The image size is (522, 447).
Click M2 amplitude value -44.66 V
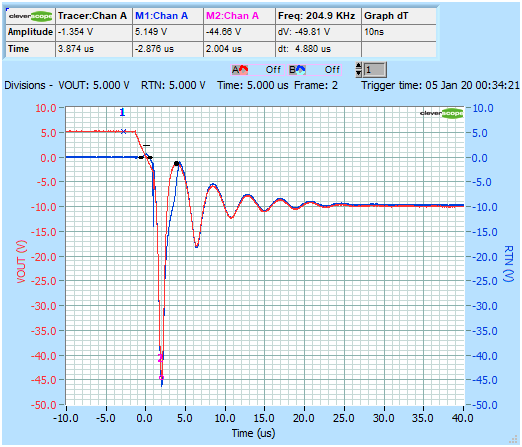223,32
